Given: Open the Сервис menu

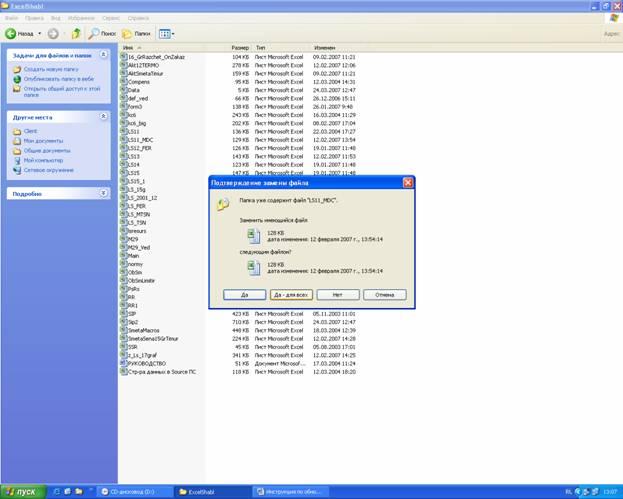Looking at the screenshot, I should click(112, 18).
